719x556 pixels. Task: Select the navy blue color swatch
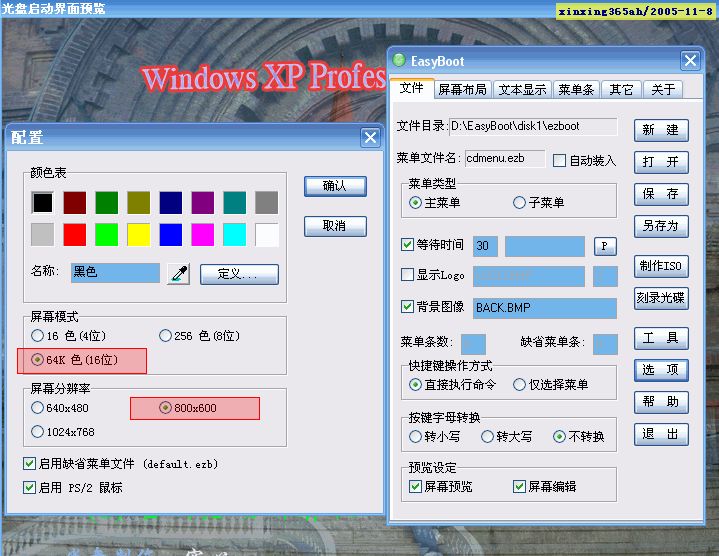click(171, 203)
